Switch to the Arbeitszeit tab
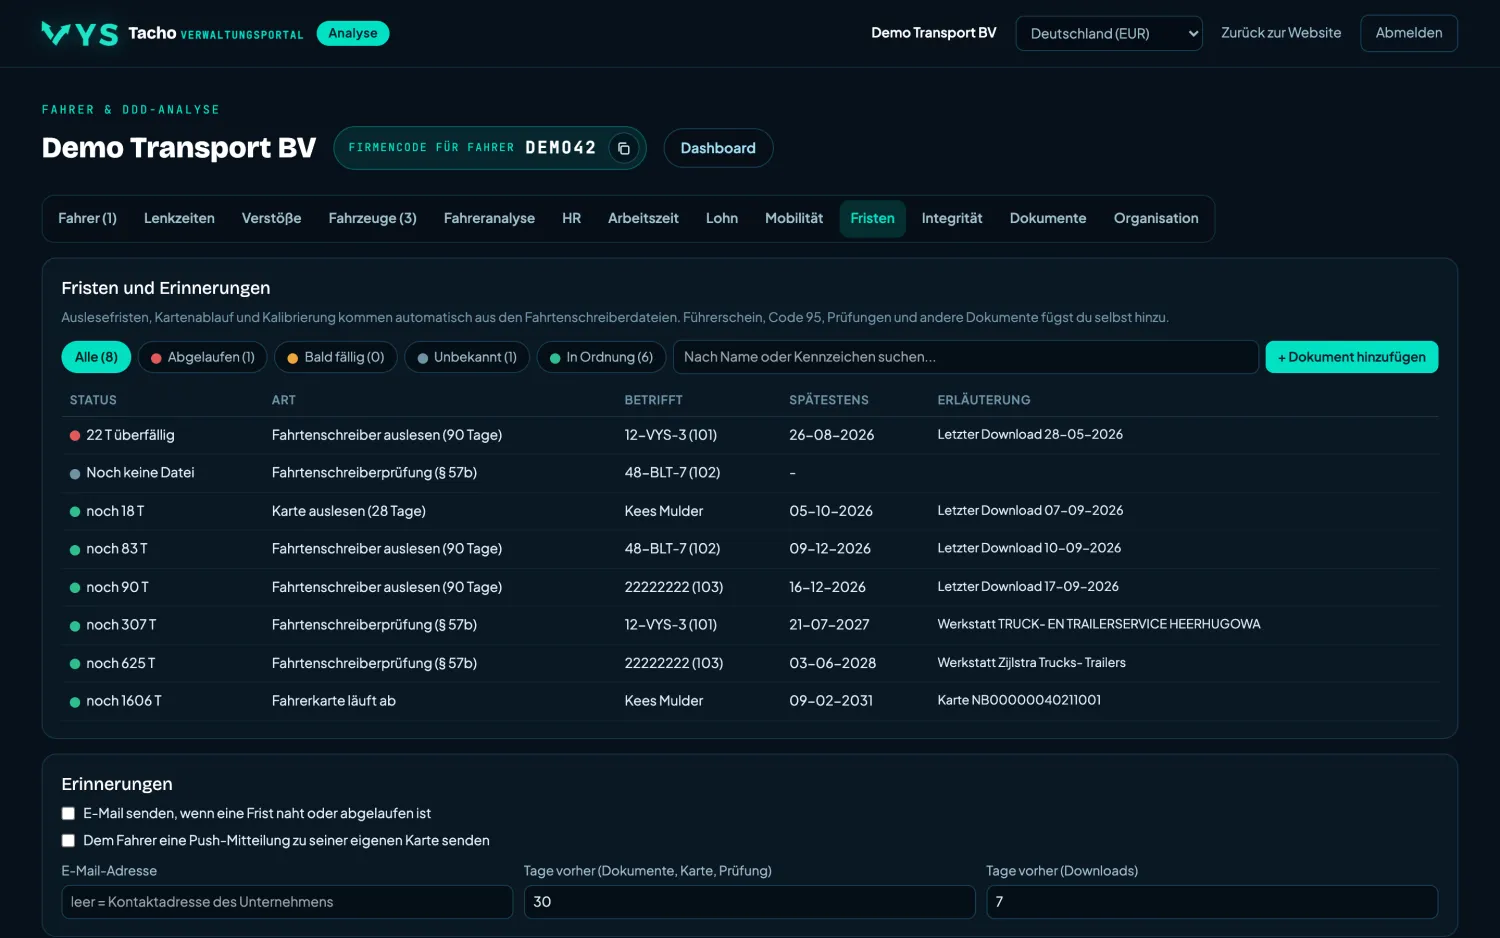 pyautogui.click(x=643, y=218)
